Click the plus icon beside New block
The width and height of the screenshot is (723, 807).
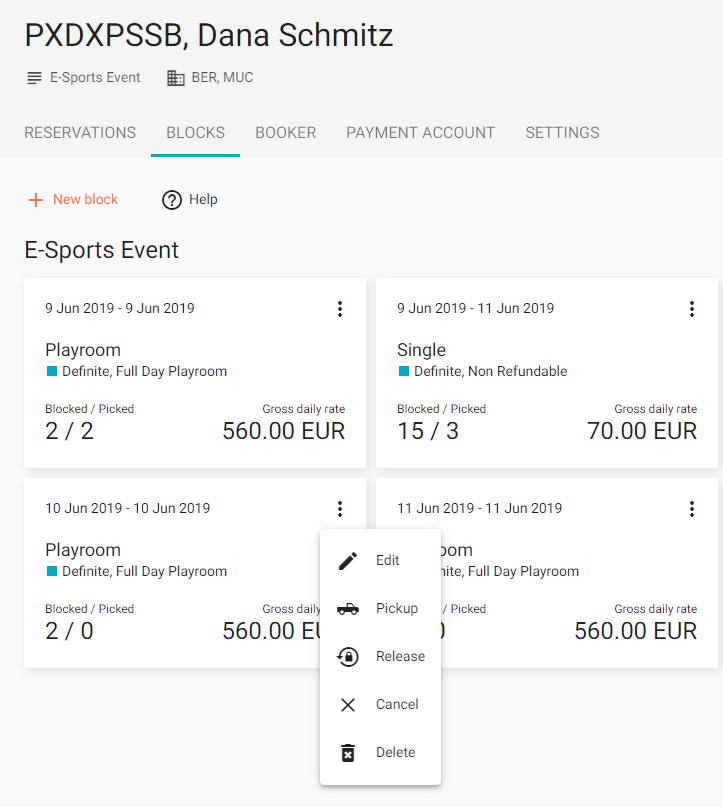click(36, 200)
